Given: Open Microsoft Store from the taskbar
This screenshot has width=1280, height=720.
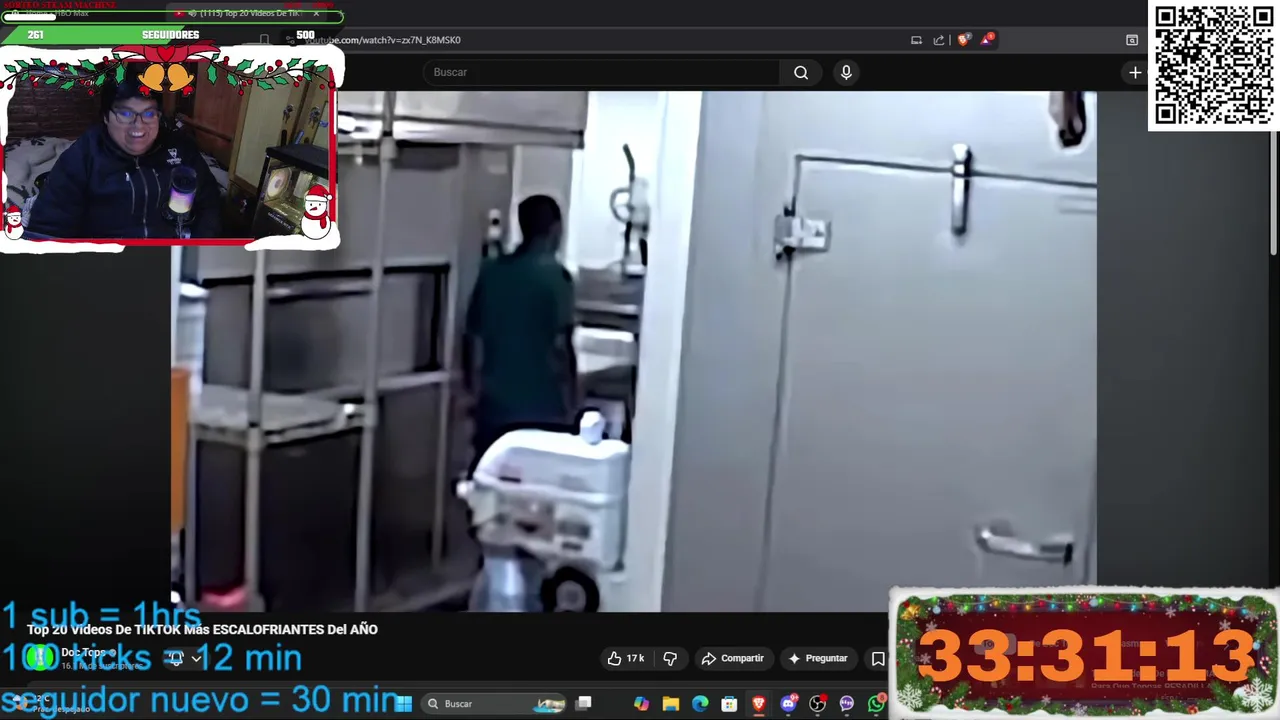Looking at the screenshot, I should pos(730,704).
